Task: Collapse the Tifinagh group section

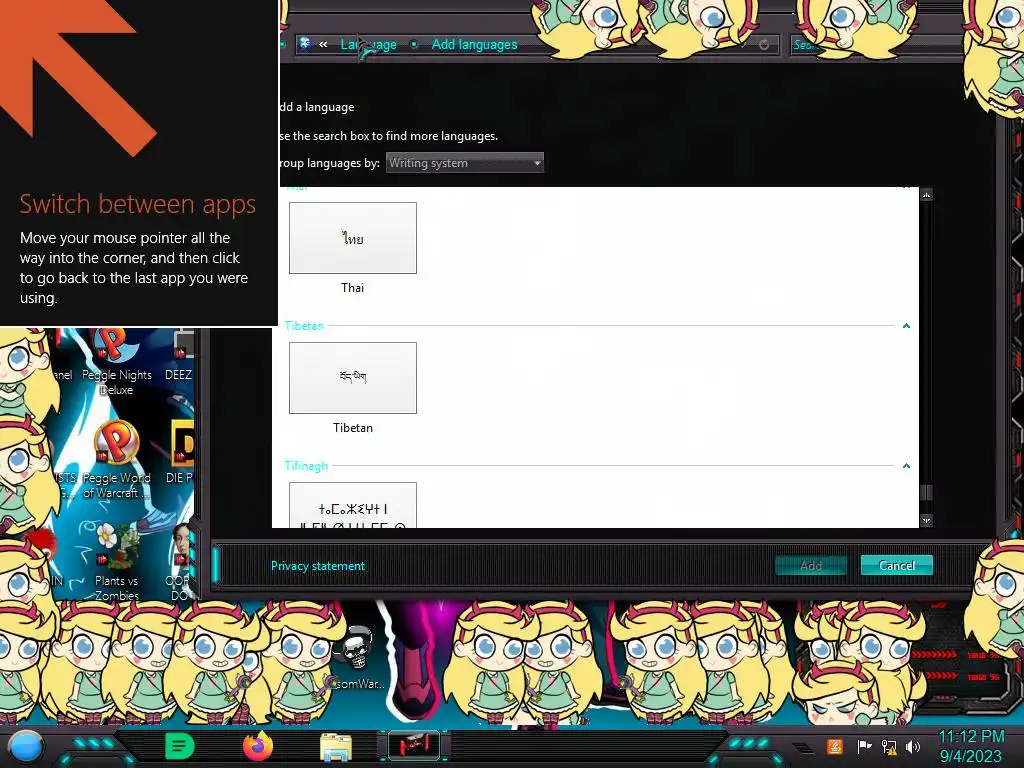Action: (906, 466)
